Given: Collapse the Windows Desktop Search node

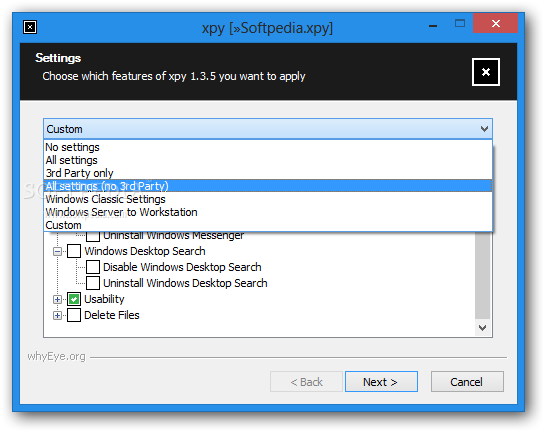Looking at the screenshot, I should [57, 251].
